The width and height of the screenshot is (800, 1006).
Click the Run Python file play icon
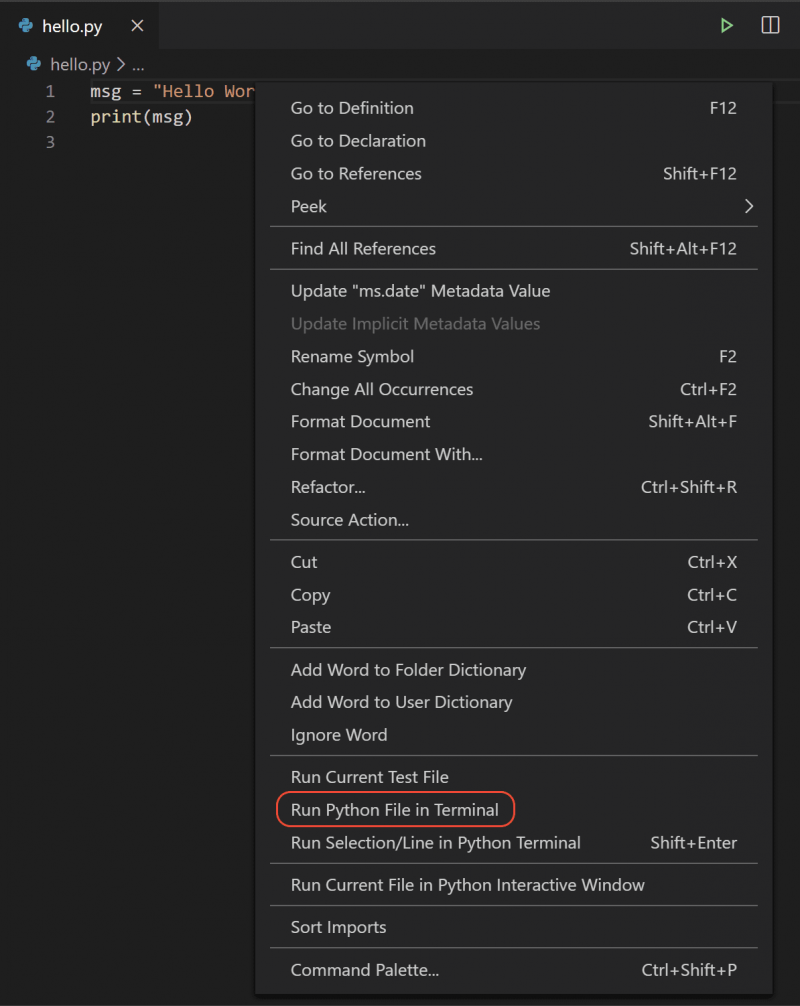726,25
